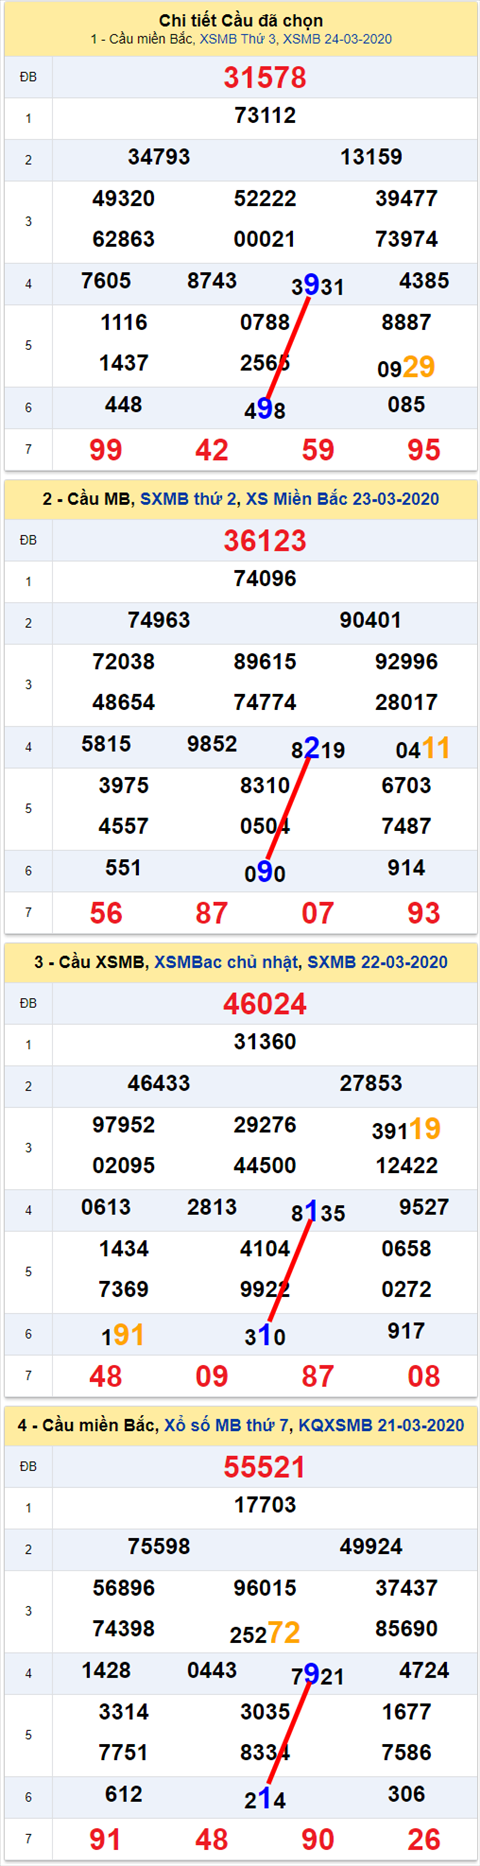This screenshot has height=1866, width=480.
Task: Click the ĐB row label for 21-03-2020
Action: 28,1467
